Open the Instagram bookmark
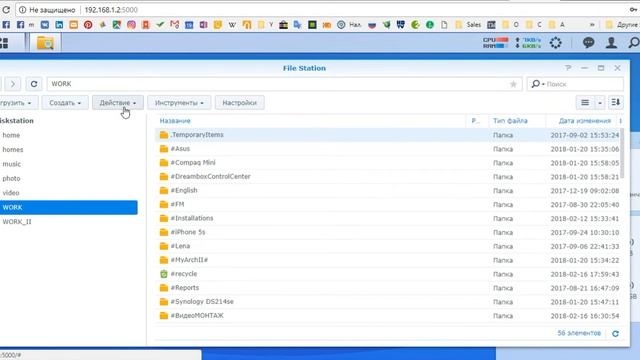 click(131, 25)
